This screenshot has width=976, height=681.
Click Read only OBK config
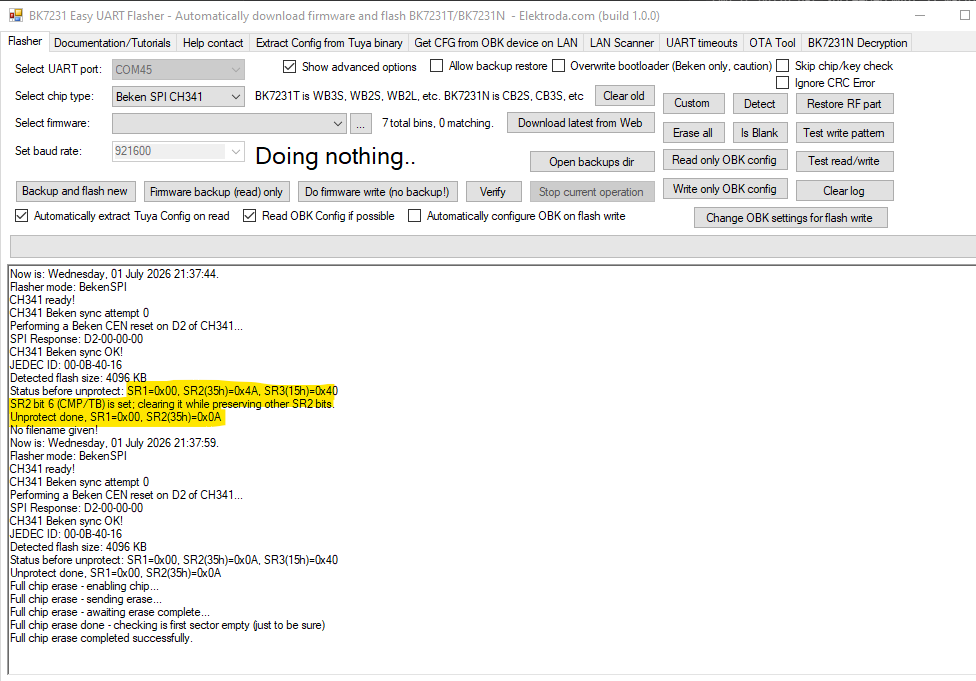tap(725, 160)
